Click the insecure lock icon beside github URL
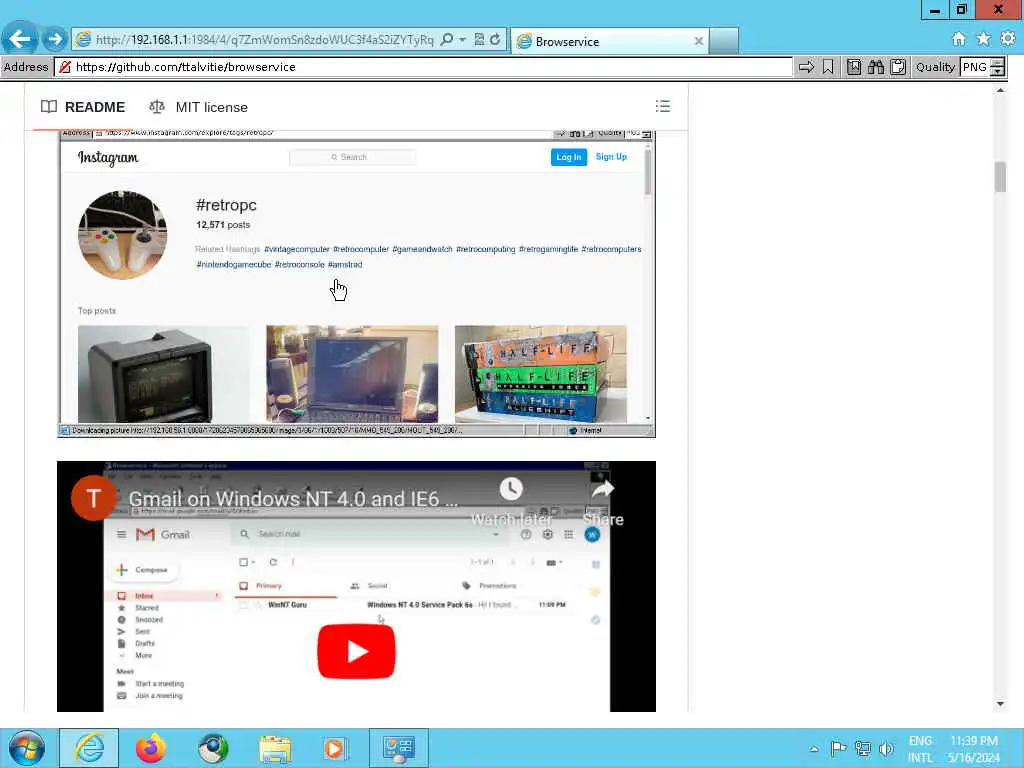 point(65,67)
